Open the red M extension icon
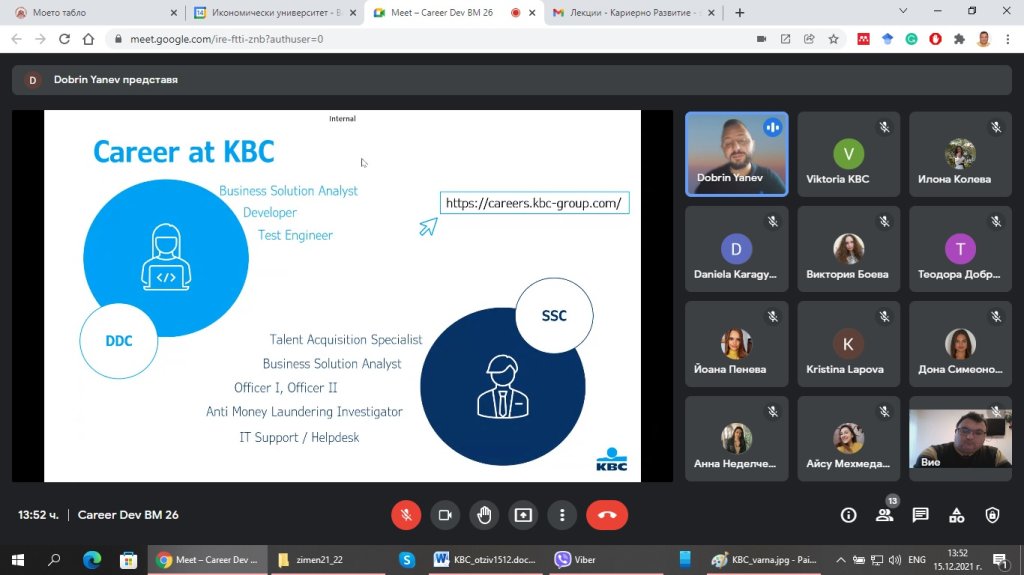 click(x=863, y=39)
